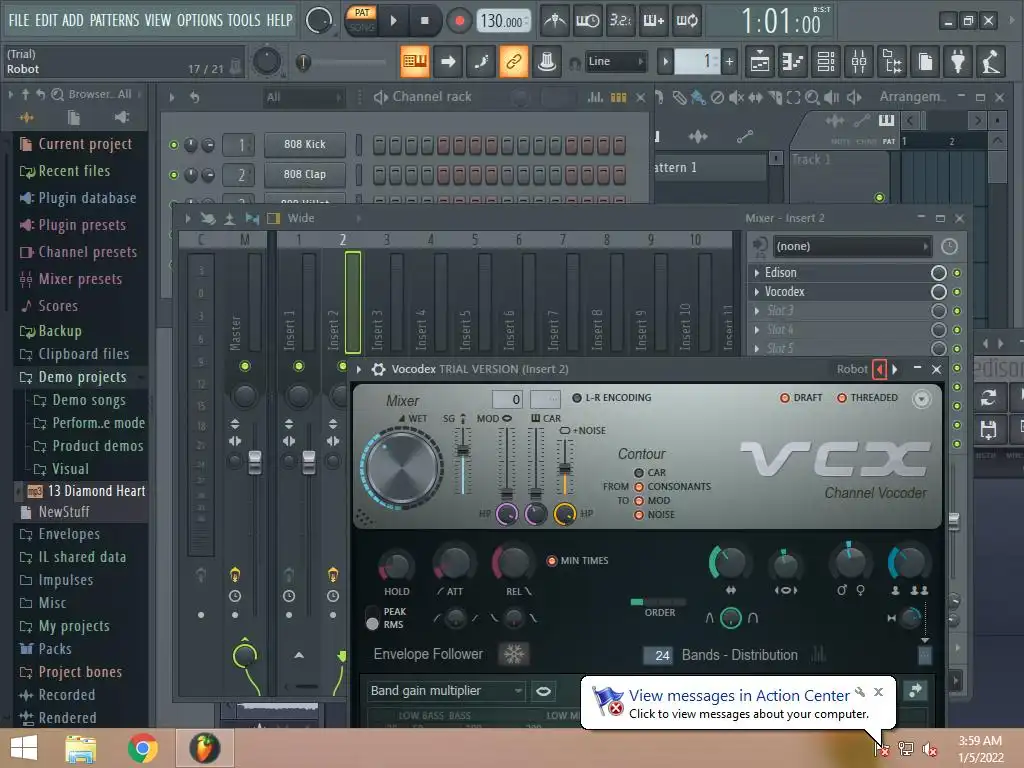This screenshot has width=1024, height=768.
Task: Click the tempo 130.000 field
Action: [x=504, y=21]
